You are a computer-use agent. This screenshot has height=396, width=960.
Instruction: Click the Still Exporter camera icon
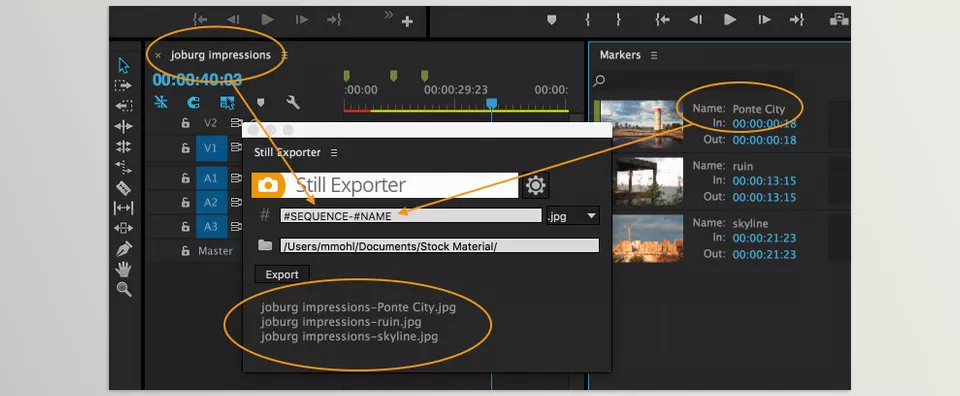(x=268, y=185)
